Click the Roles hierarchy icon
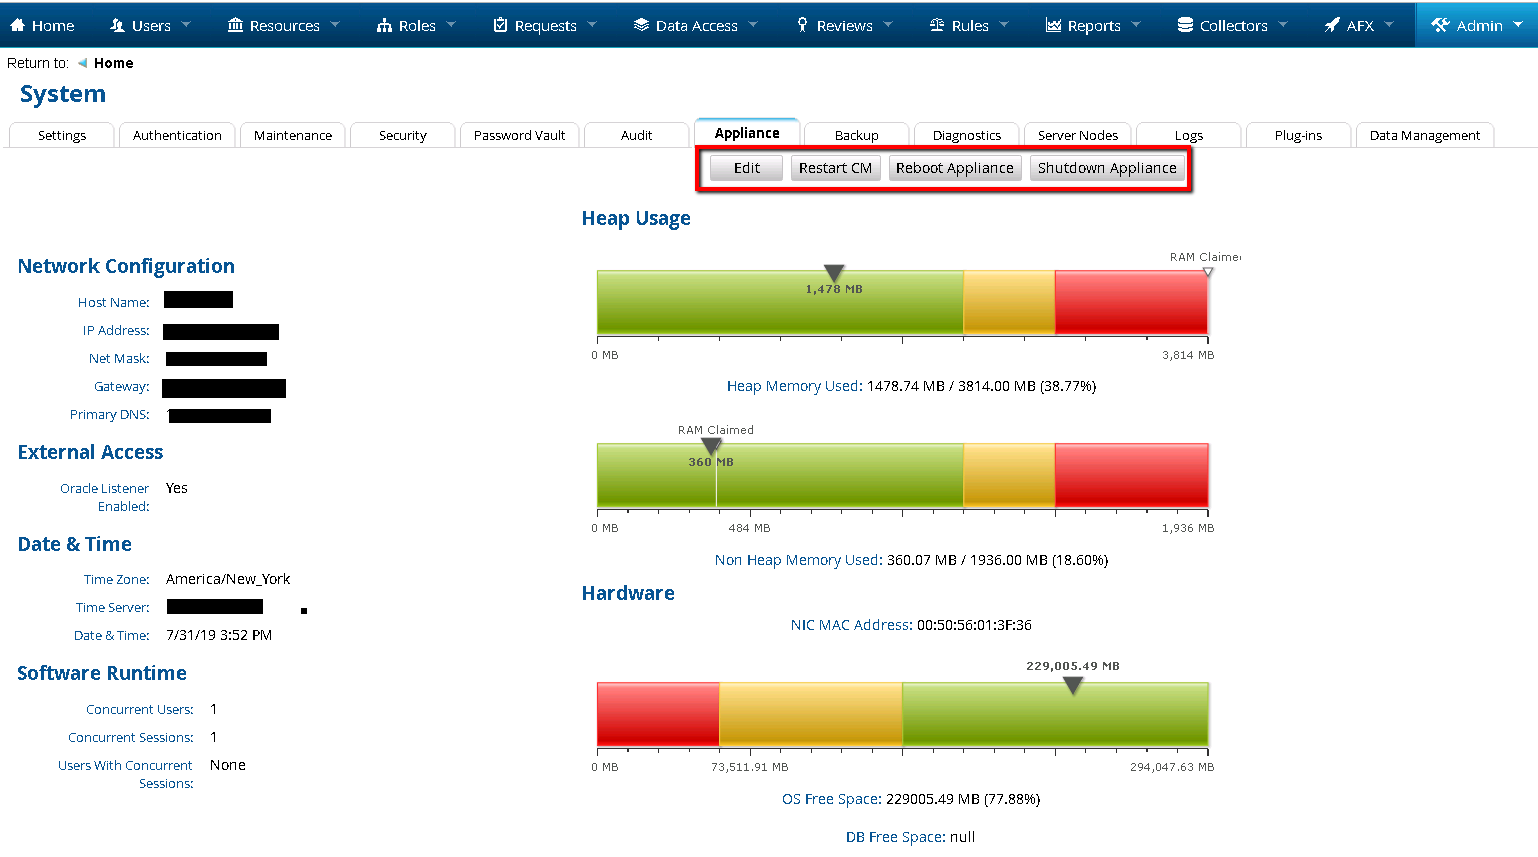The height and width of the screenshot is (857, 1538). 384,25
